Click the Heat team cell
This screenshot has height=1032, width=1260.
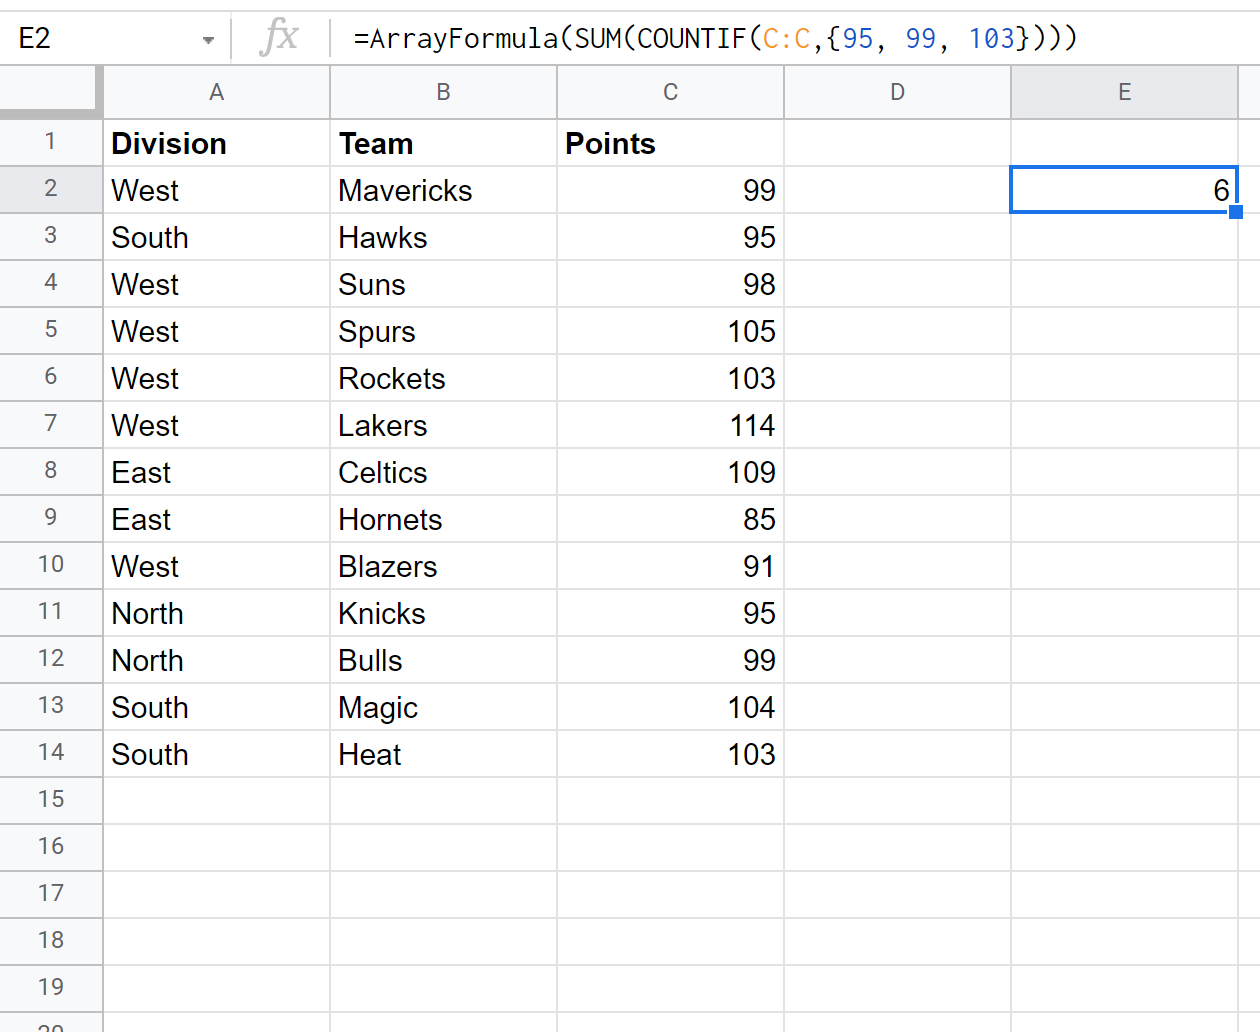tap(443, 755)
